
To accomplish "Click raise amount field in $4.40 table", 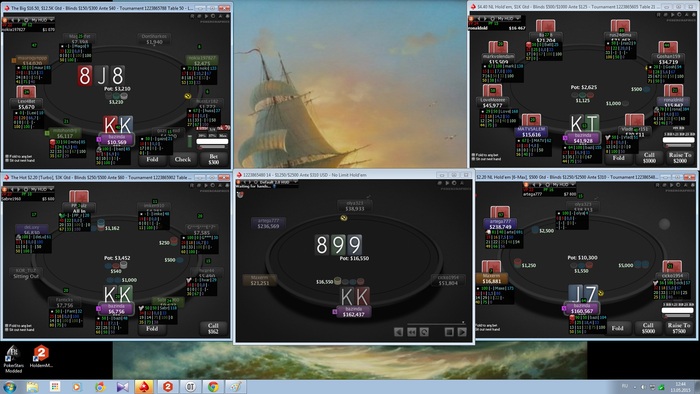I will pos(679,140).
